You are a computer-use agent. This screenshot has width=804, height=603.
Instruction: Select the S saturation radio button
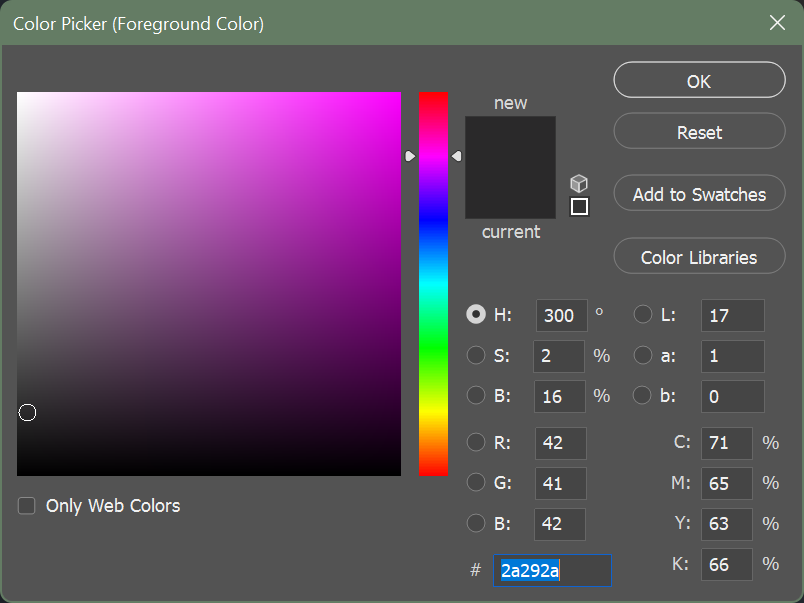476,355
